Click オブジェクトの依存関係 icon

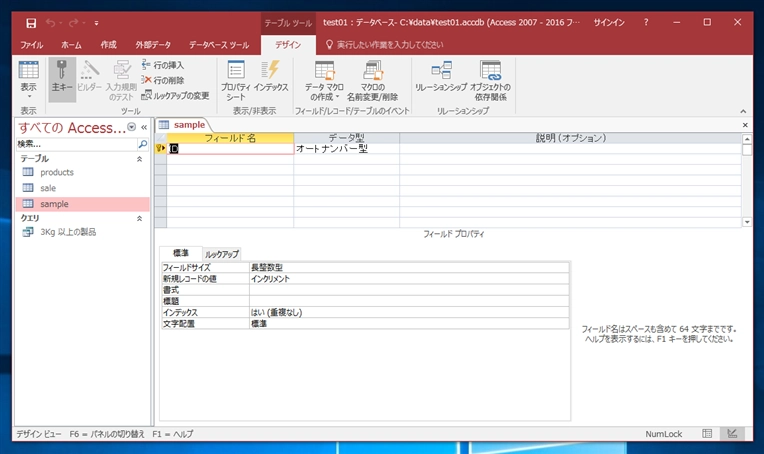coord(491,70)
